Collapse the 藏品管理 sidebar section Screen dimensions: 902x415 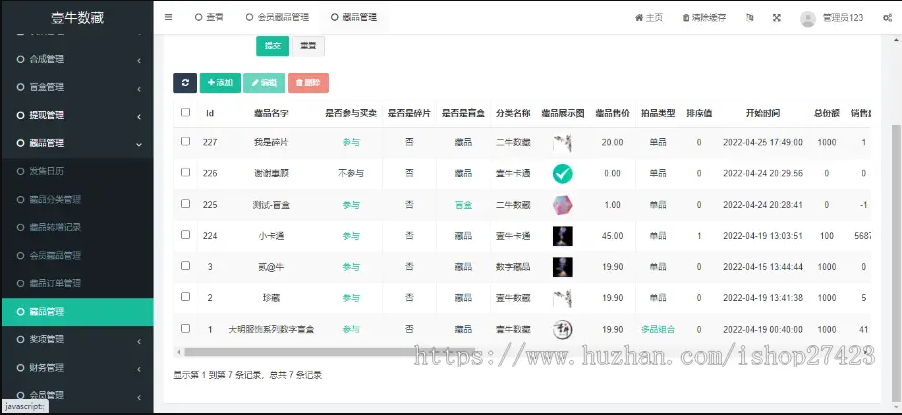[x=76, y=143]
